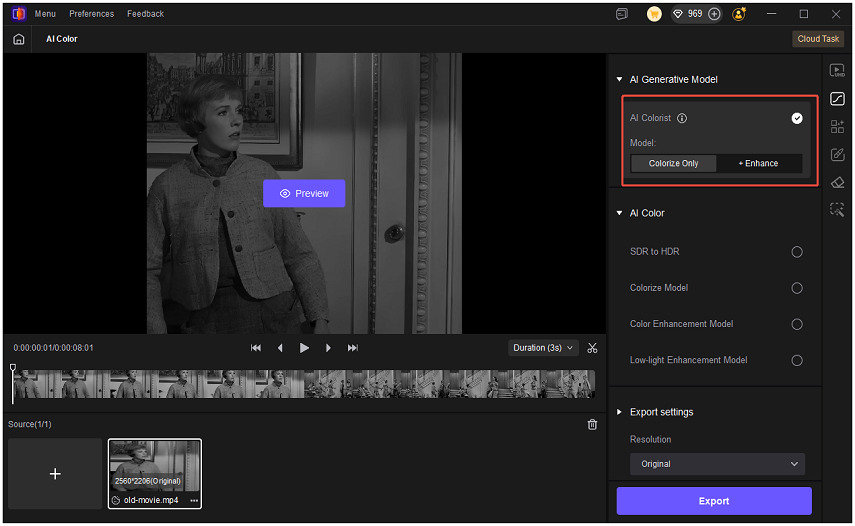Image resolution: width=855 pixels, height=526 pixels.
Task: Open the grid-plus sidebar tool
Action: tap(837, 127)
